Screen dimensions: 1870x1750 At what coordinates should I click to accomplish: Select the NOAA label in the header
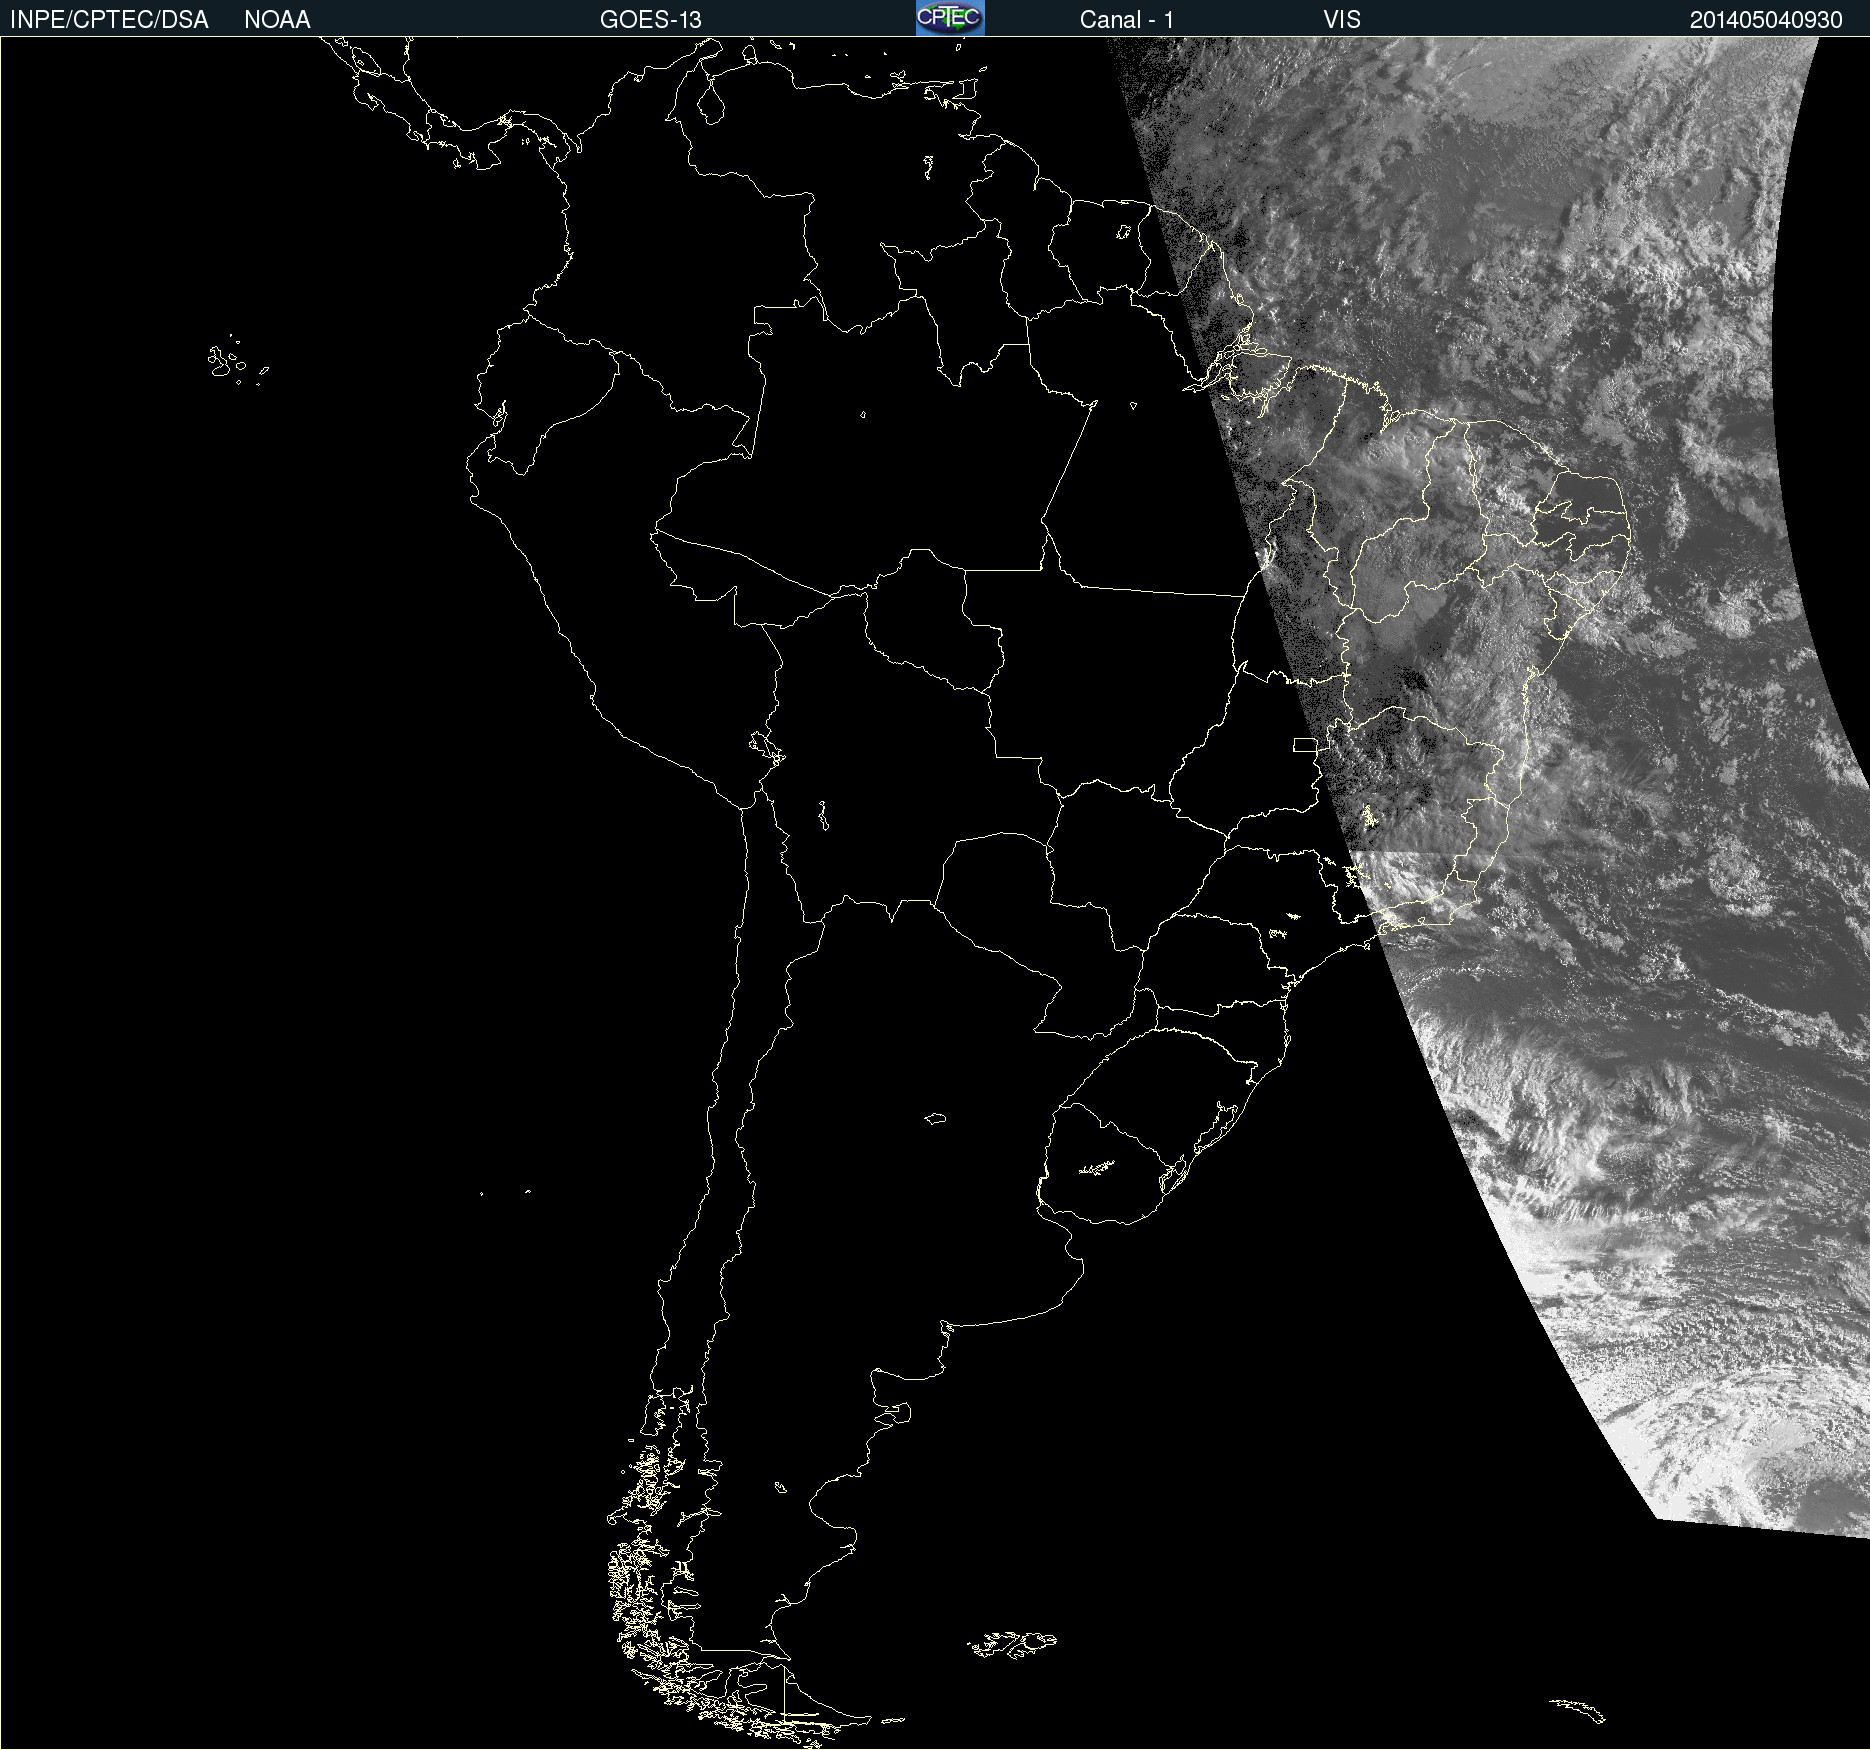coord(277,20)
